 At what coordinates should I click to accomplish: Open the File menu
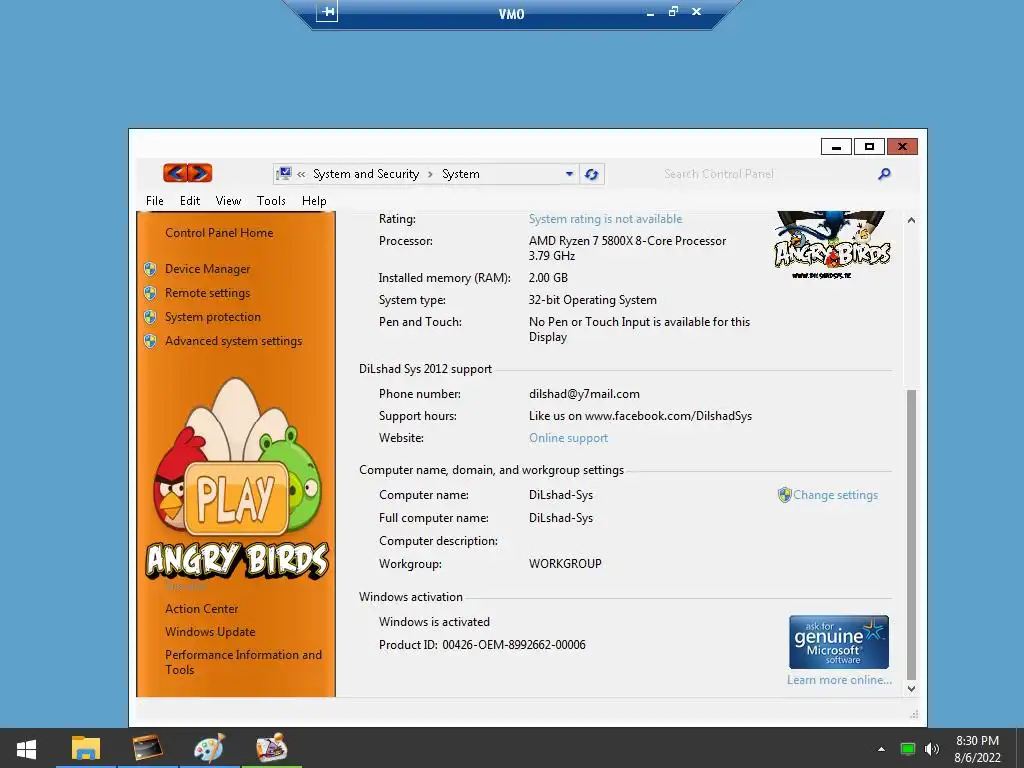pos(155,201)
